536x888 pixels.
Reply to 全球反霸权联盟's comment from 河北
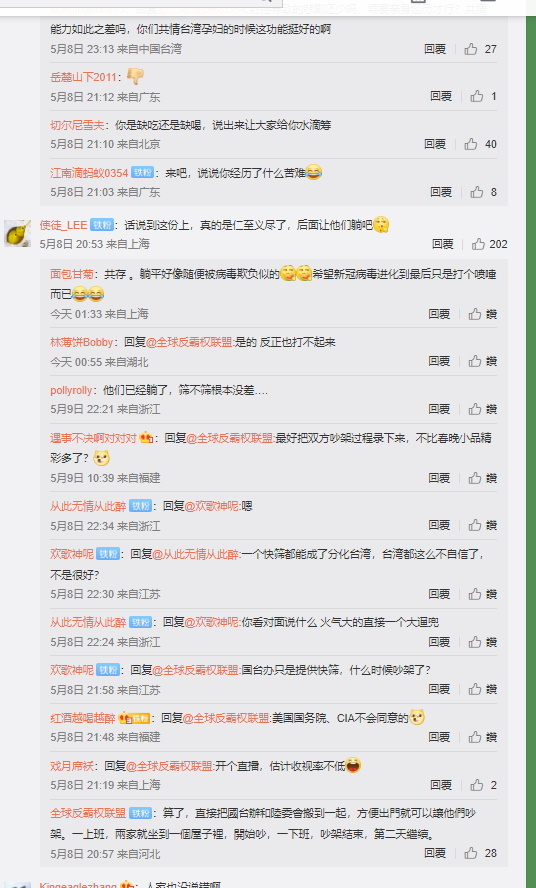(435, 853)
